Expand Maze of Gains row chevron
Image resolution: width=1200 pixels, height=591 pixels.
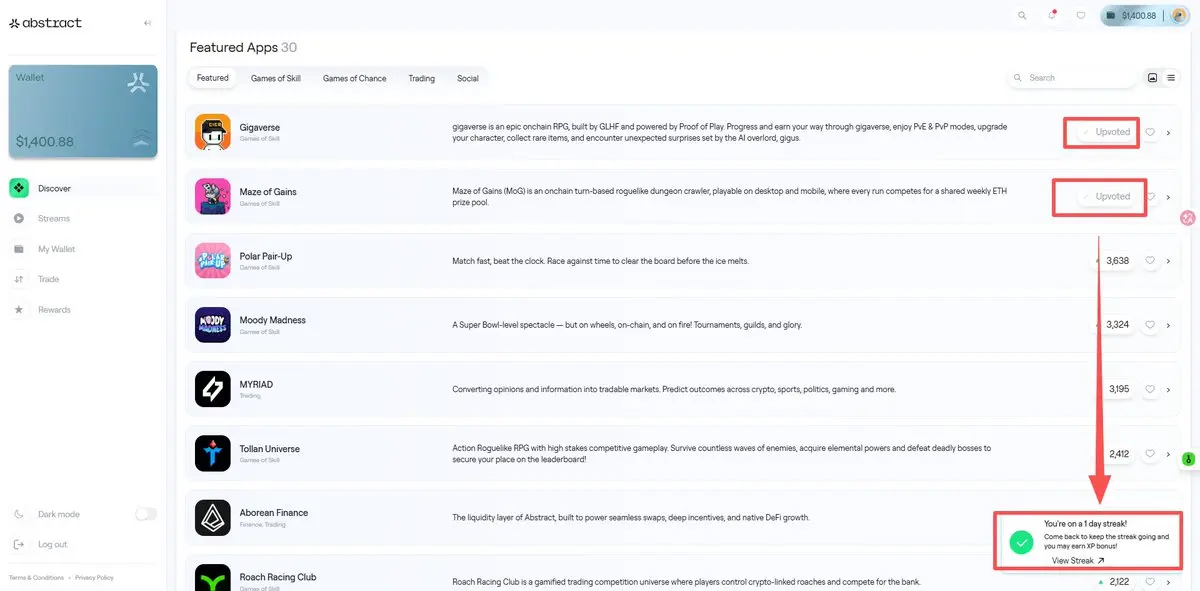[1168, 197]
